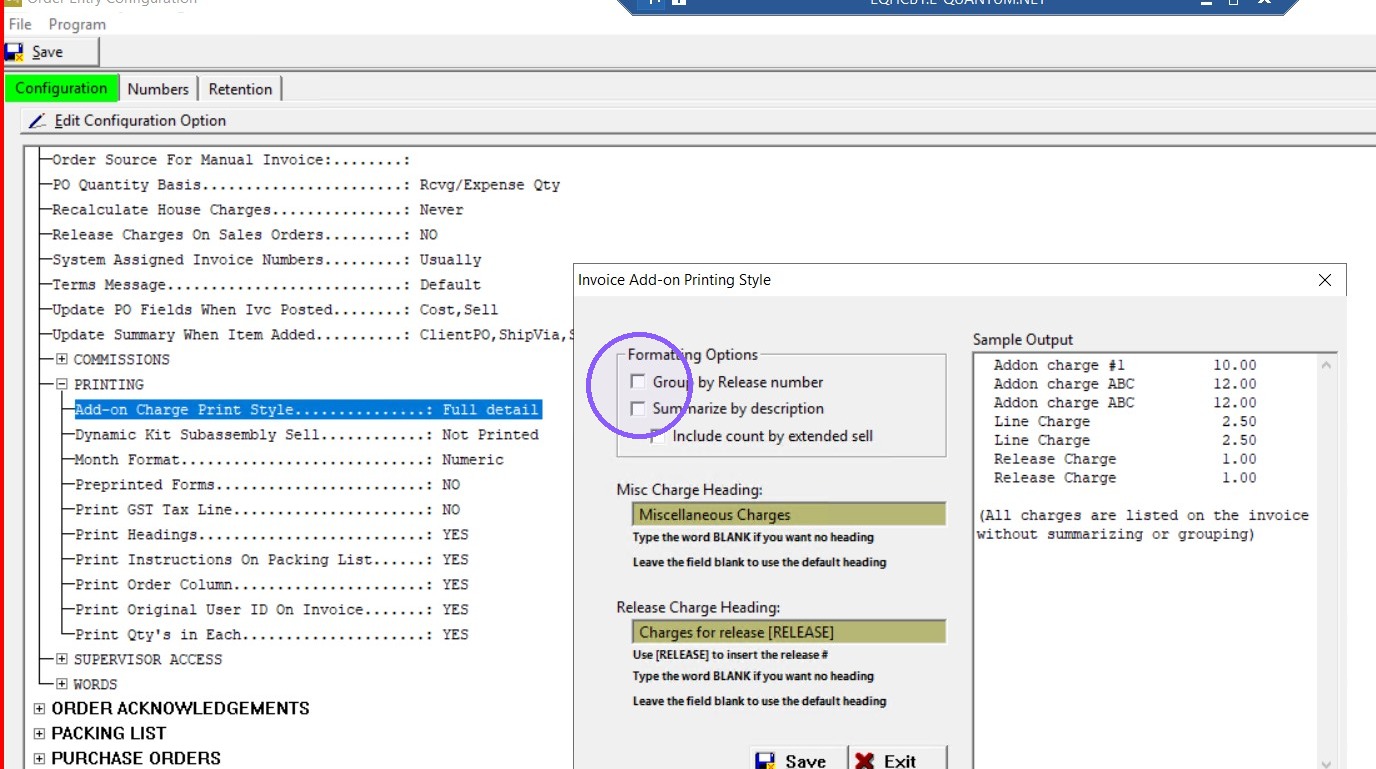The height and width of the screenshot is (769, 1376).
Task: Click the Save floppy disk icon in toolbar
Action: coord(14,52)
